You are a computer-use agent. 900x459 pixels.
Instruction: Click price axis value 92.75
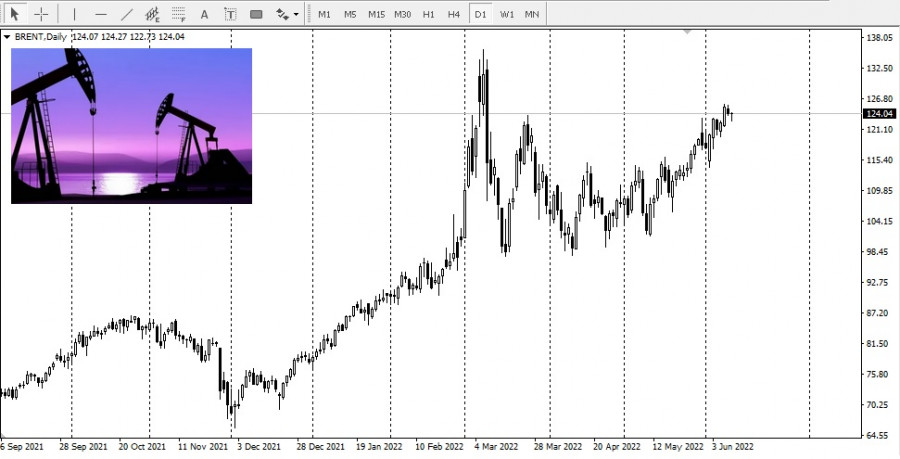pyautogui.click(x=879, y=282)
